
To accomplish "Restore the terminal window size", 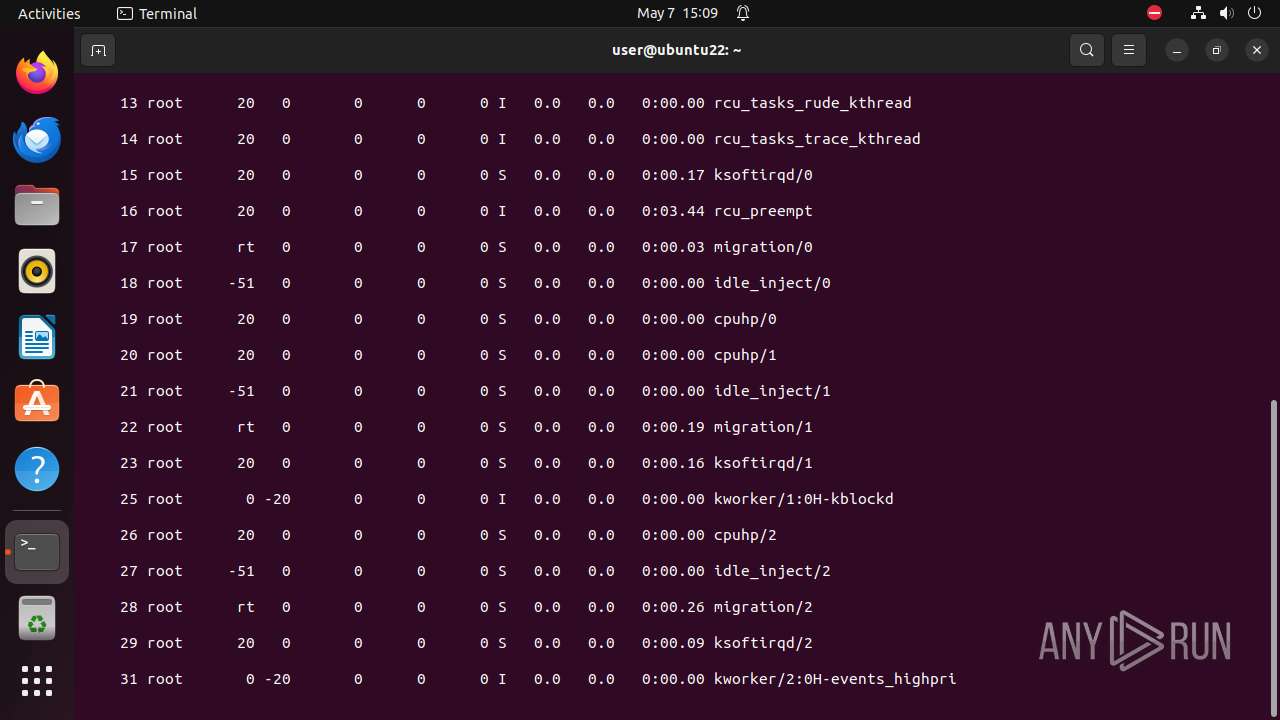I will click(1217, 50).
